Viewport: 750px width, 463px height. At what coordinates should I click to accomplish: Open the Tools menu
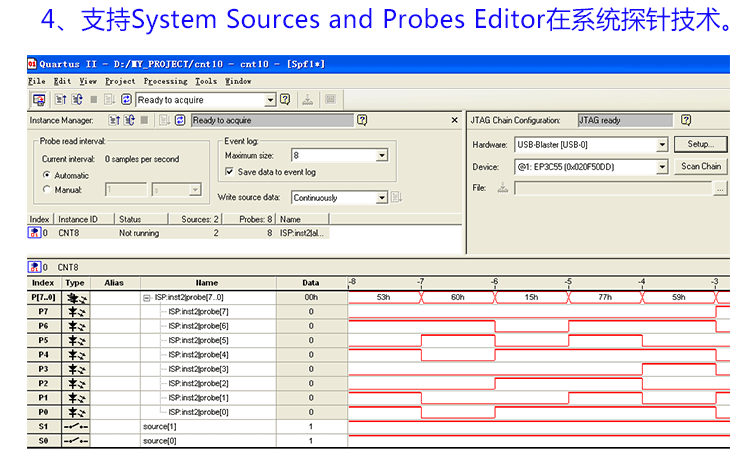[x=206, y=81]
